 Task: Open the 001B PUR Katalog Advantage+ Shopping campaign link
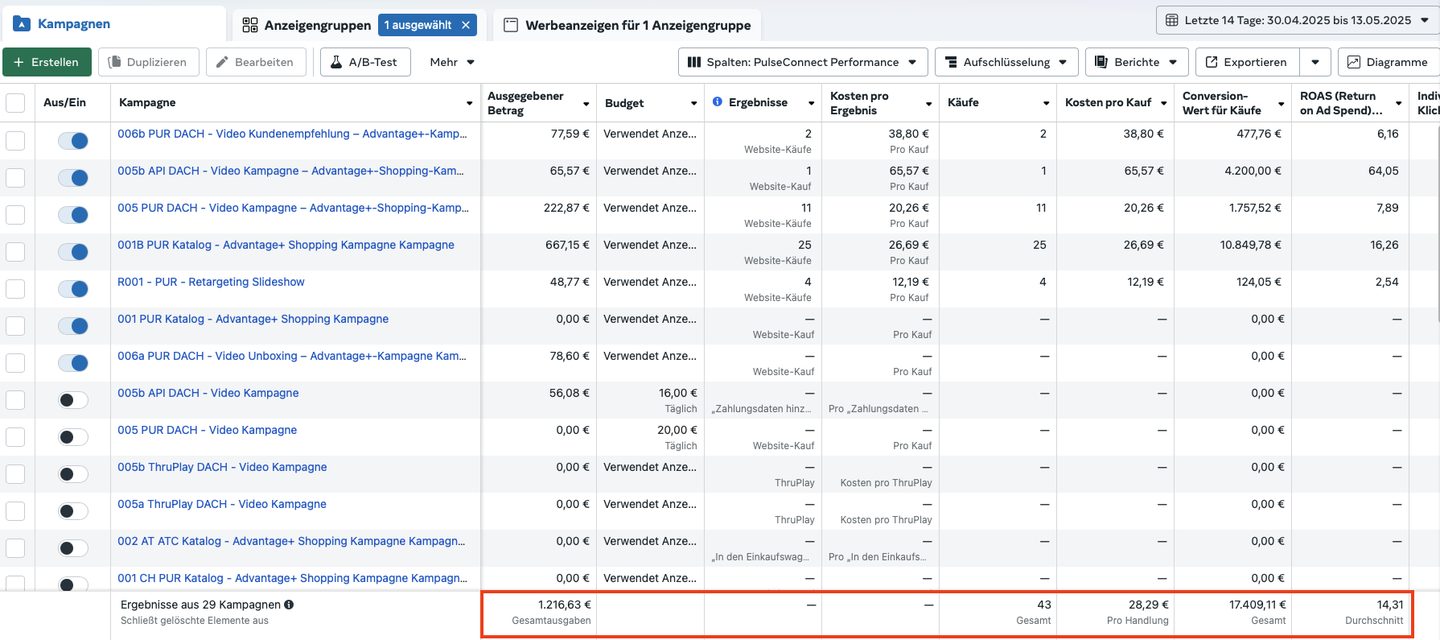pyautogui.click(x=286, y=244)
